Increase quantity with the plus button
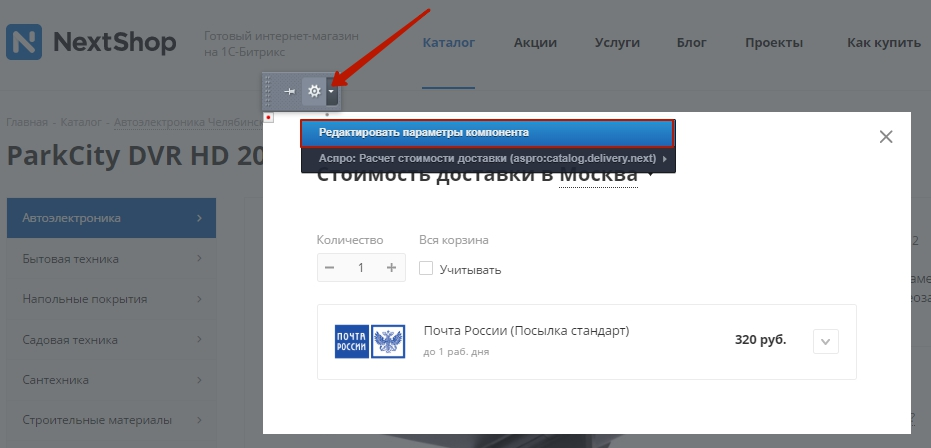 [391, 268]
